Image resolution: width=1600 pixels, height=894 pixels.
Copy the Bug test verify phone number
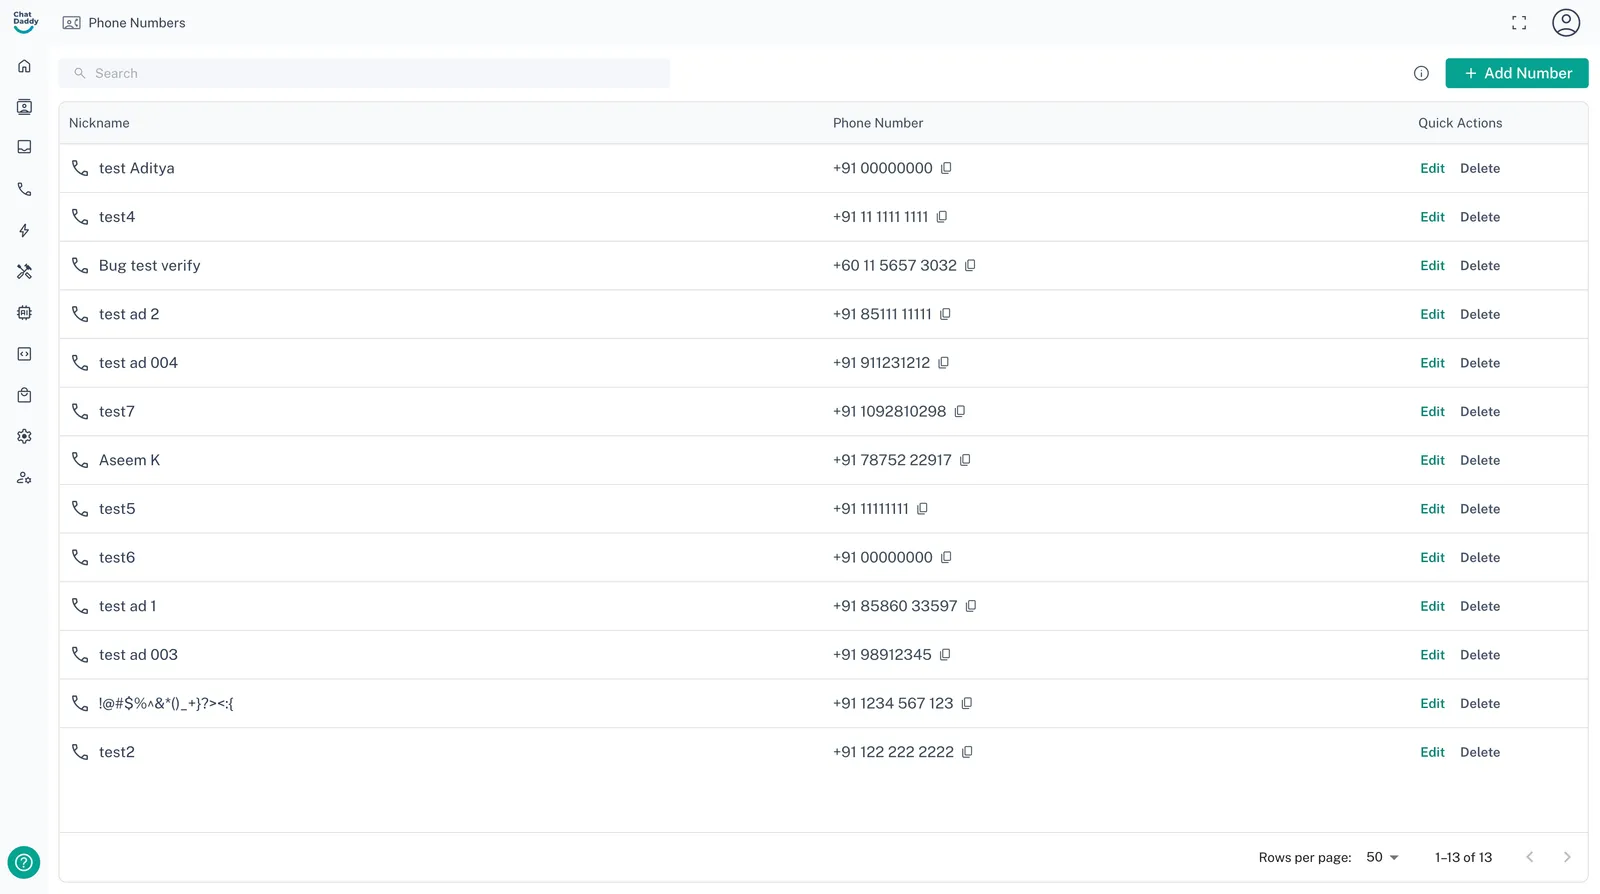click(x=970, y=265)
